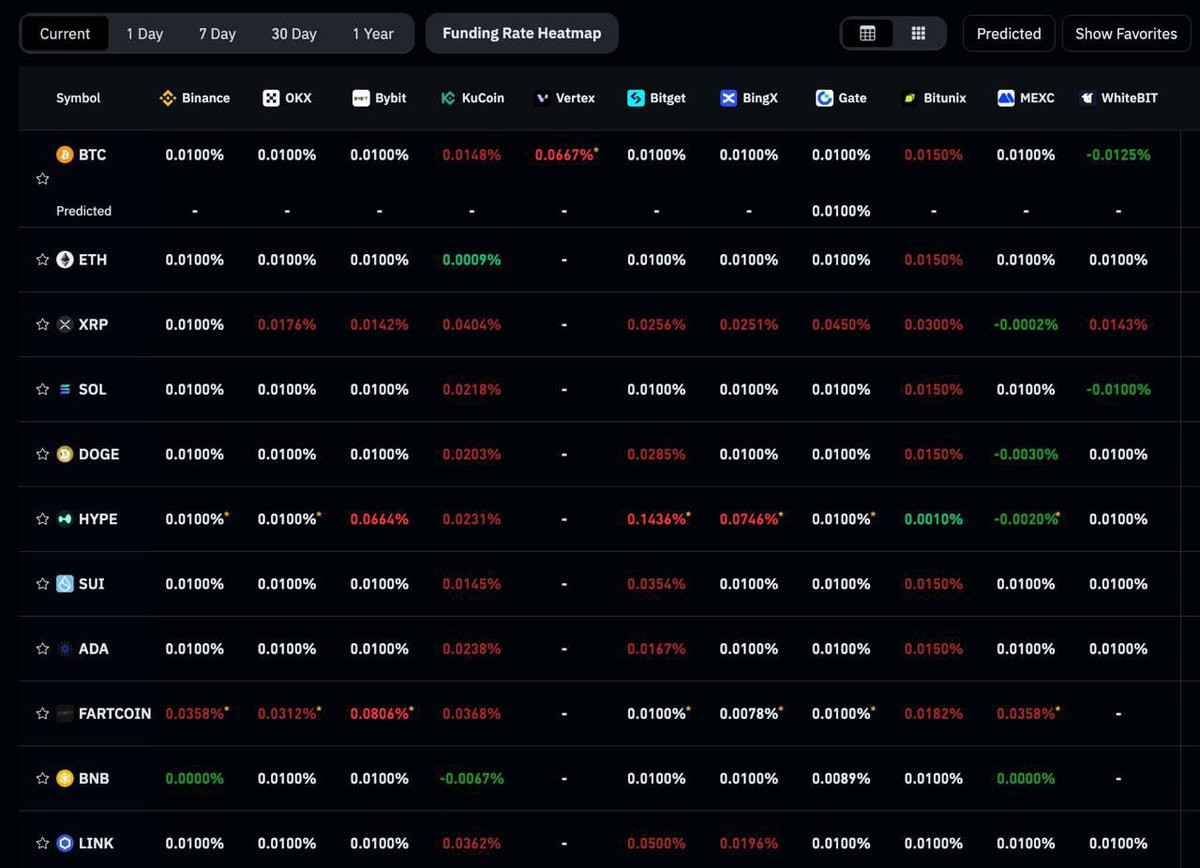Click the KuCoin exchange logo
The width and height of the screenshot is (1200, 868).
[448, 98]
